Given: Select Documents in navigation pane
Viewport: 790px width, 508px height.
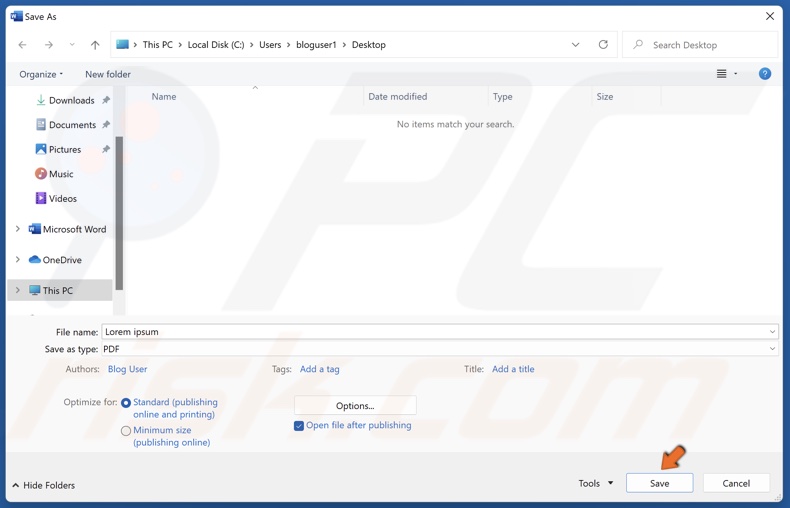Looking at the screenshot, I should point(73,124).
